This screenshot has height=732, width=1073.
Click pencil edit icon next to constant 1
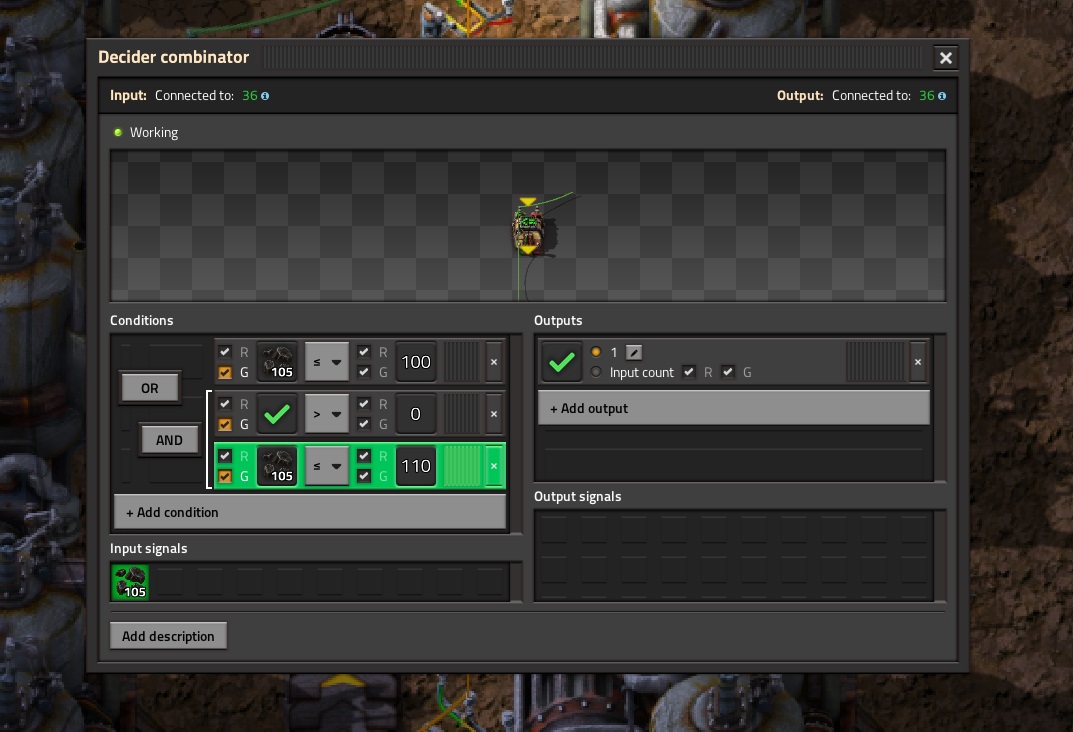click(634, 352)
